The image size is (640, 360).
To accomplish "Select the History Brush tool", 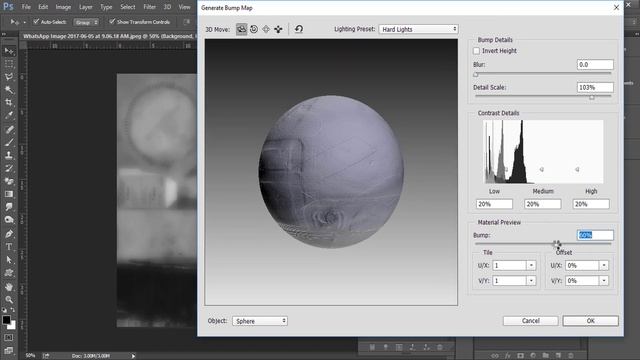I will (x=9, y=168).
